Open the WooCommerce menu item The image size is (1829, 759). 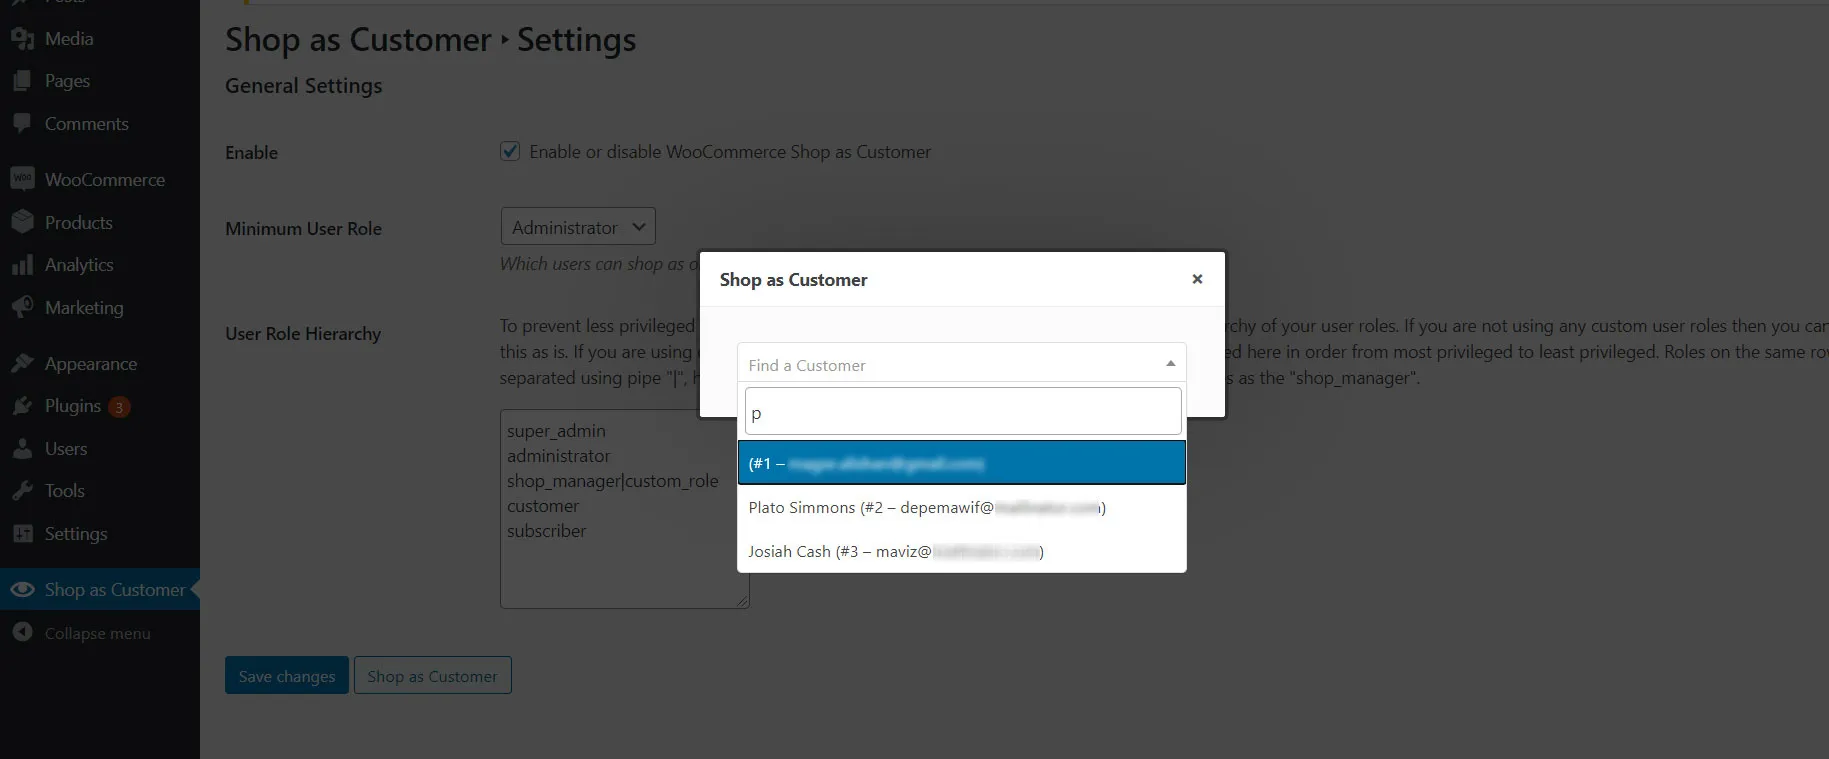pyautogui.click(x=100, y=179)
